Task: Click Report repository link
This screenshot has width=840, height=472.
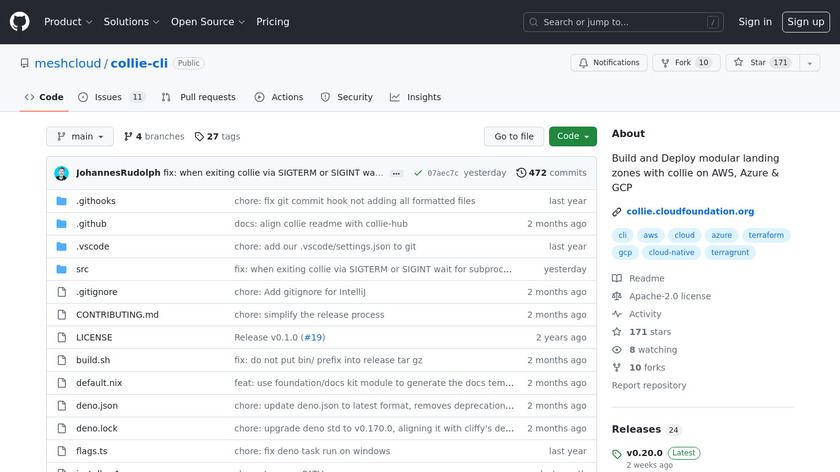Action: [649, 385]
